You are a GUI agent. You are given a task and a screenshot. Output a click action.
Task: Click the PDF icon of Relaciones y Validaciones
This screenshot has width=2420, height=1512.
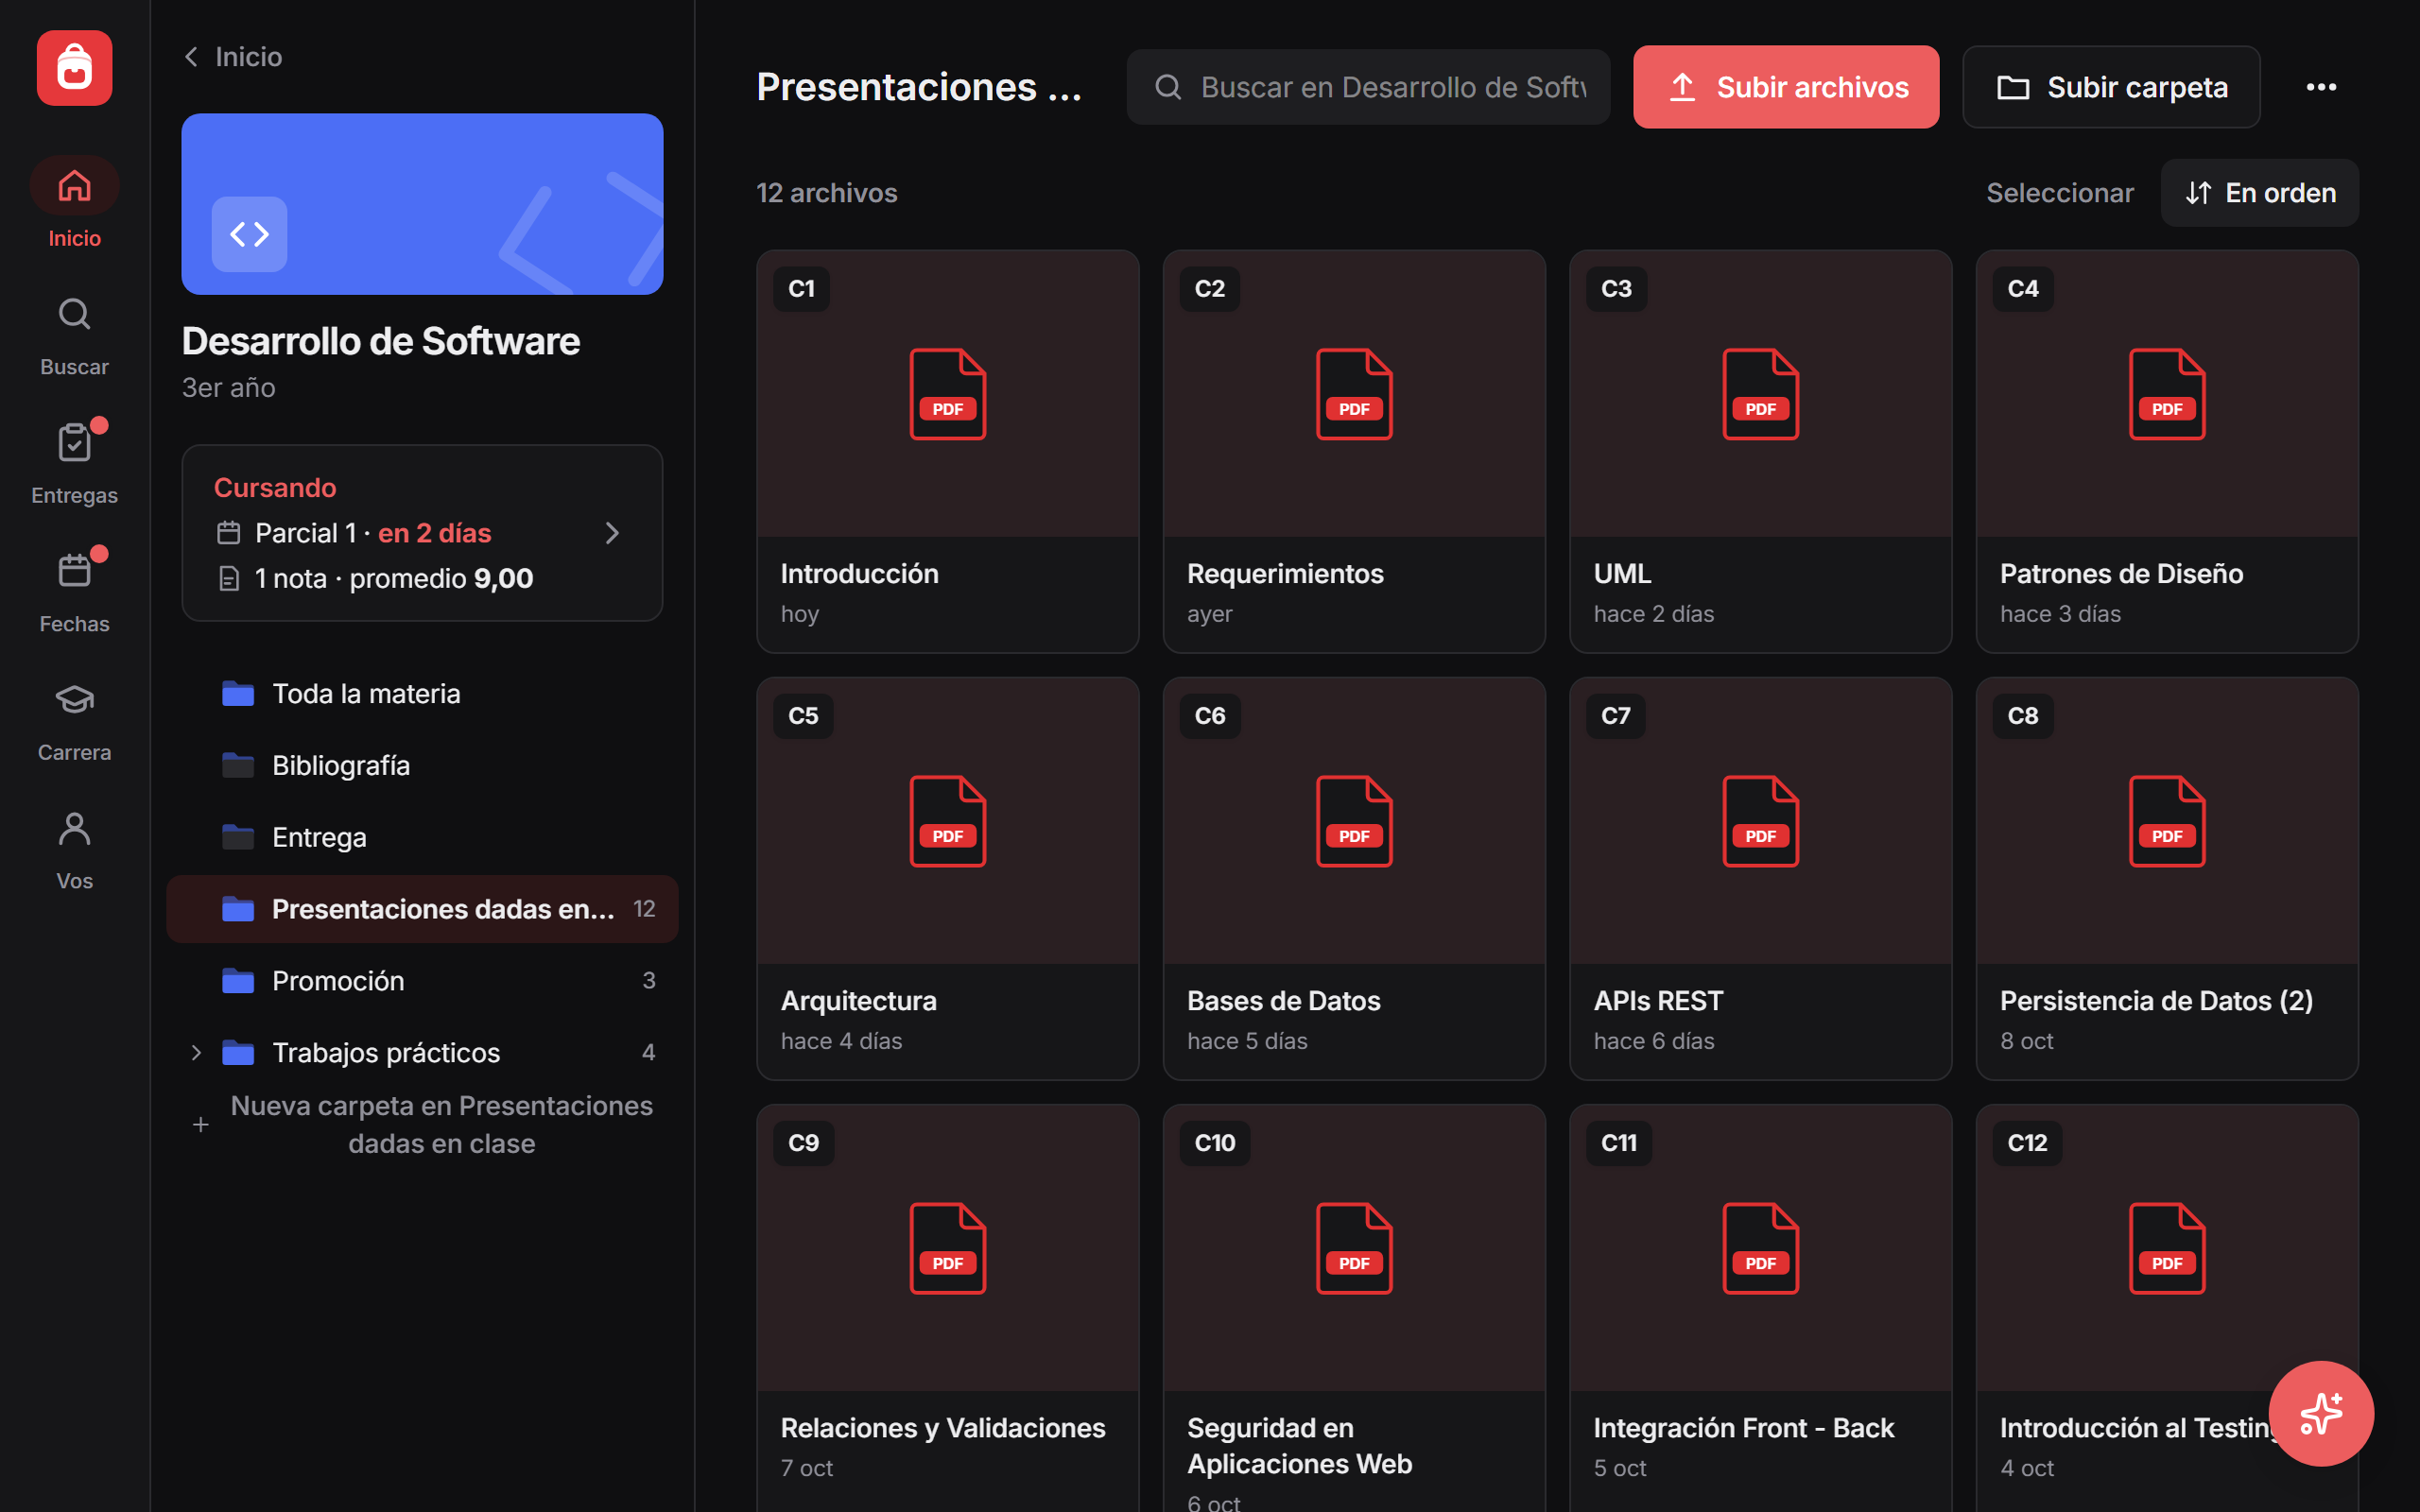947,1248
